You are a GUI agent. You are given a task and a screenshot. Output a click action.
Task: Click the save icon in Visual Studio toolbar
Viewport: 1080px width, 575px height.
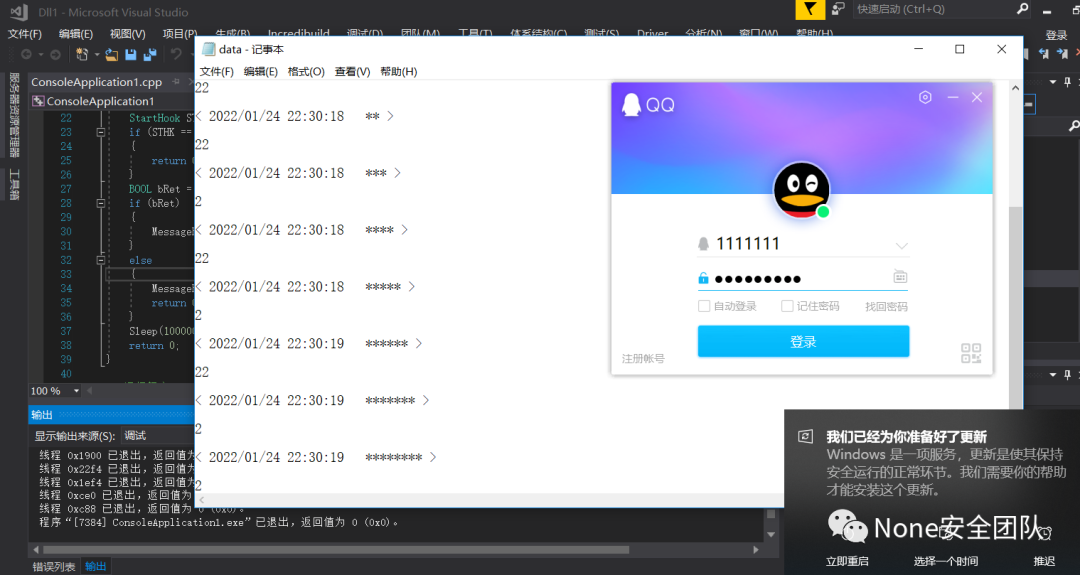coord(131,54)
